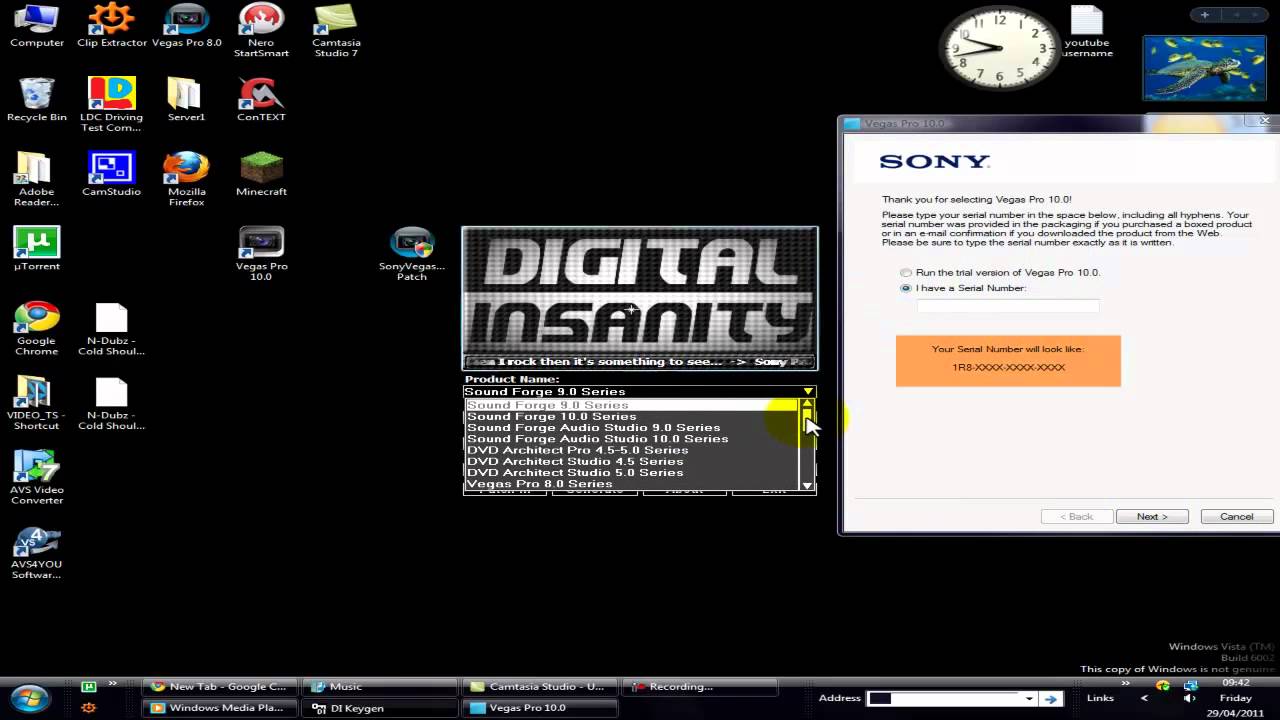
Task: Click the Address bar go arrow button
Action: 1051,698
